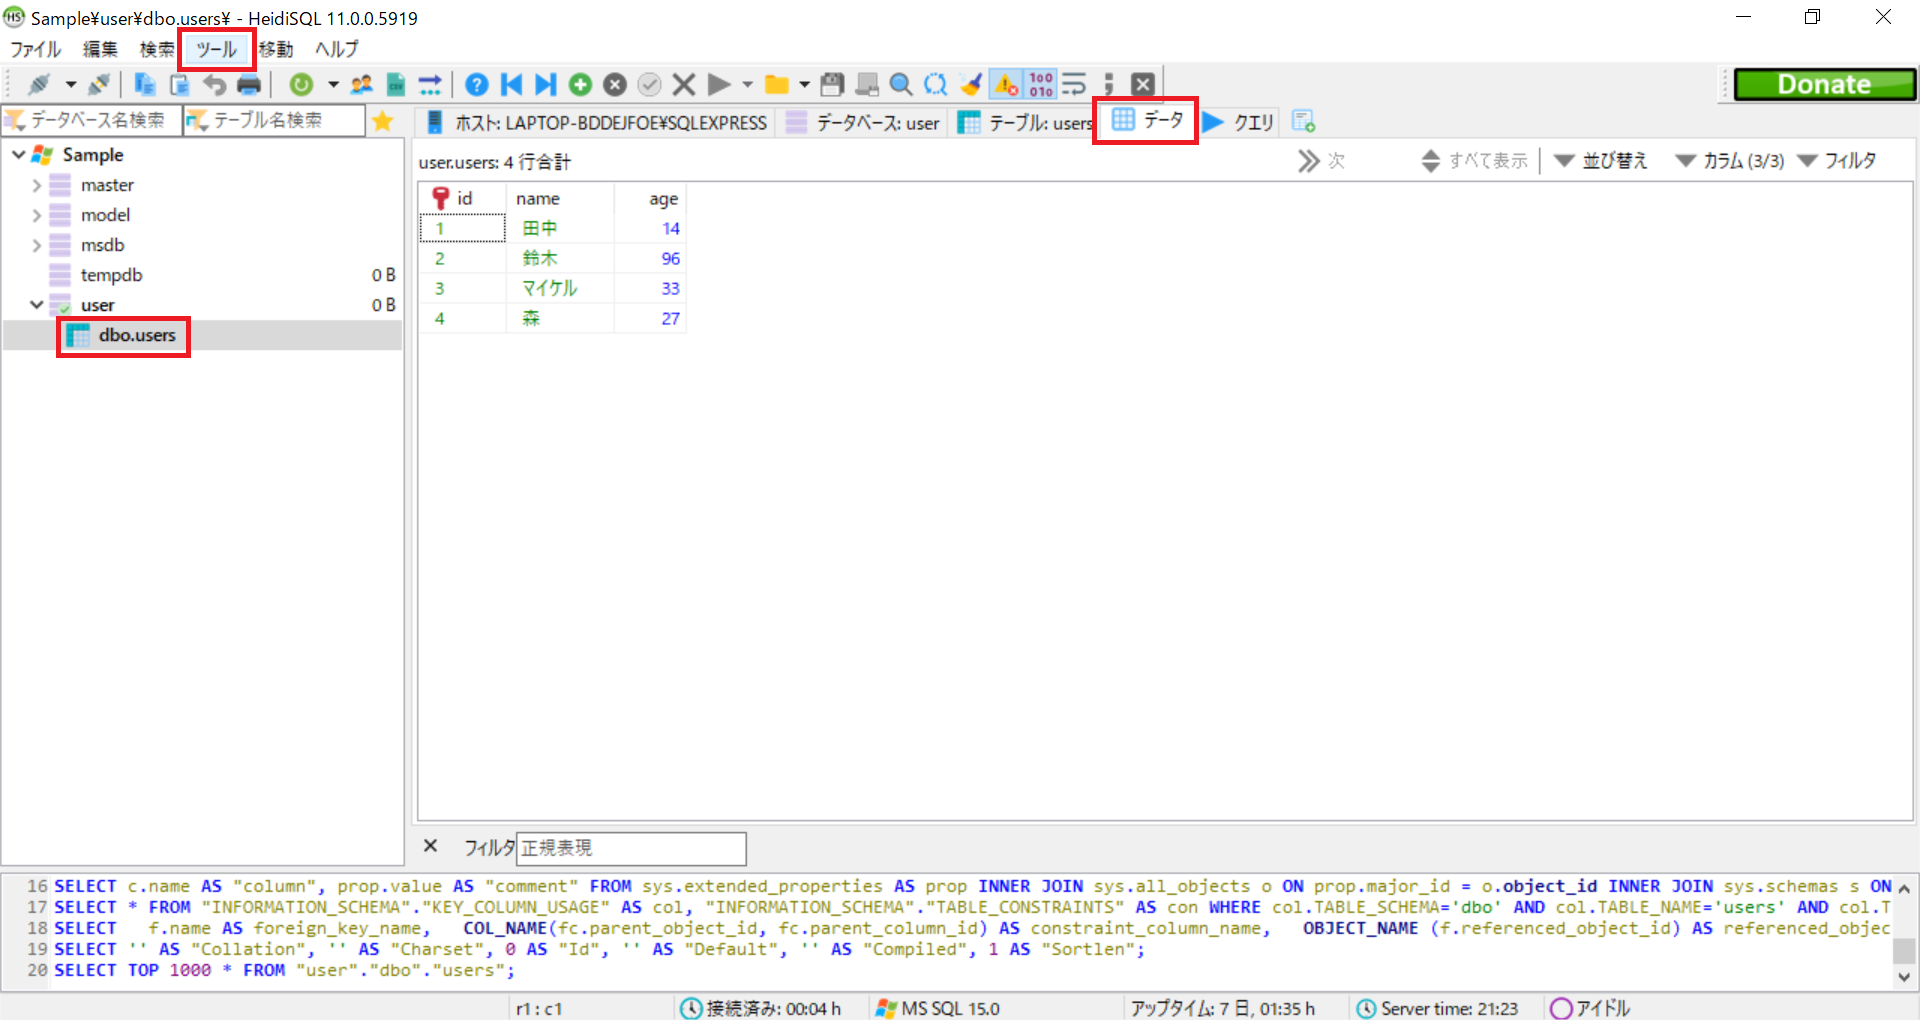Expand the msdb database node
The height and width of the screenshot is (1020, 1920).
37,245
